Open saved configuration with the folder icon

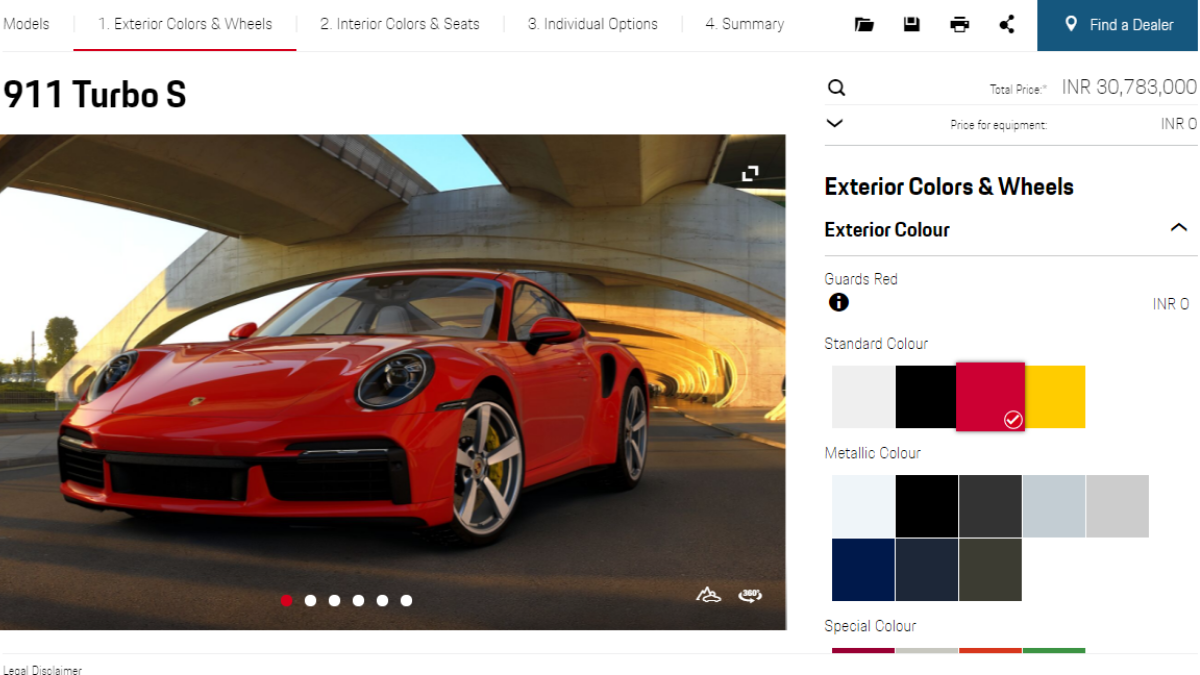pyautogui.click(x=864, y=25)
